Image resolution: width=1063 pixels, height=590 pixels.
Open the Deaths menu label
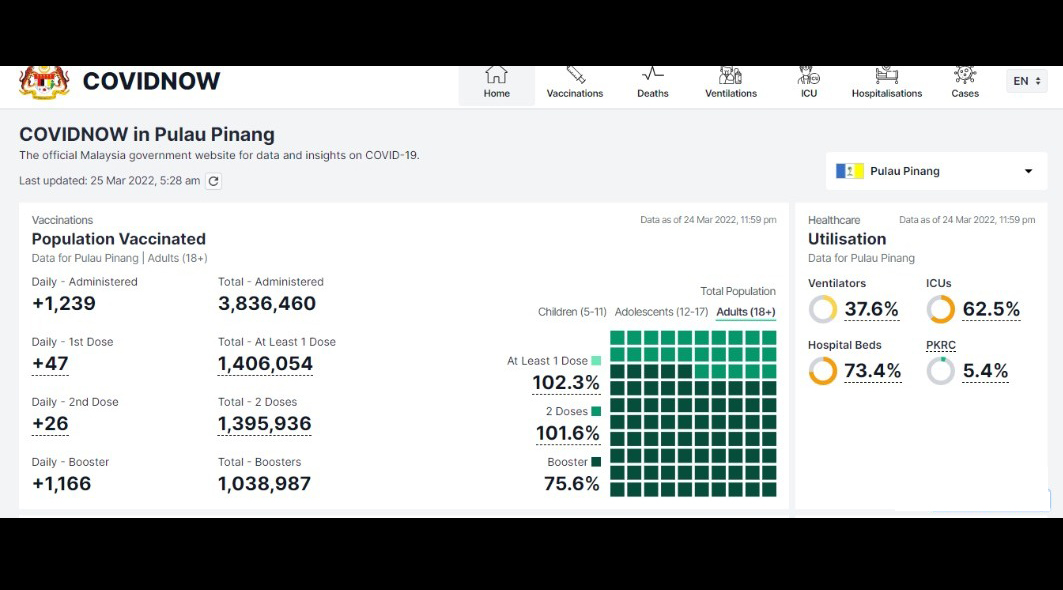tap(653, 94)
